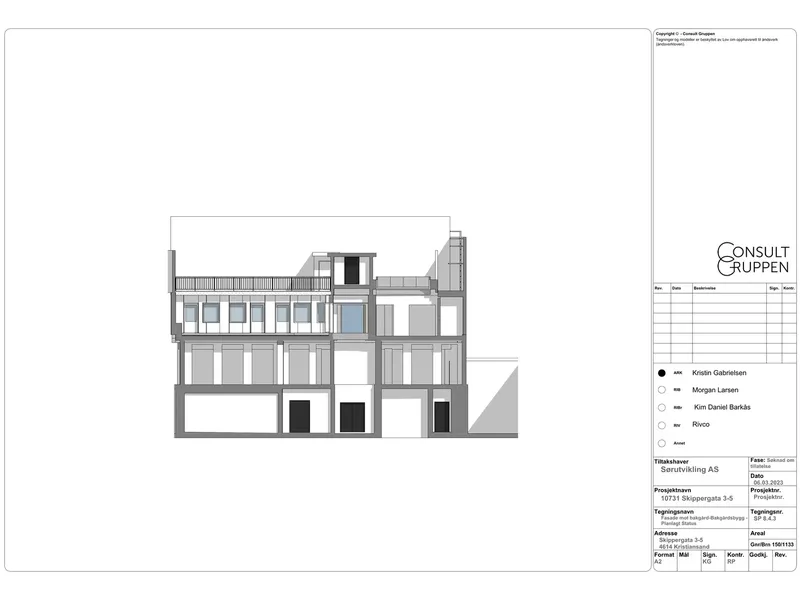Click the 'Annet' label
This screenshot has height=600, width=800.
679,443
